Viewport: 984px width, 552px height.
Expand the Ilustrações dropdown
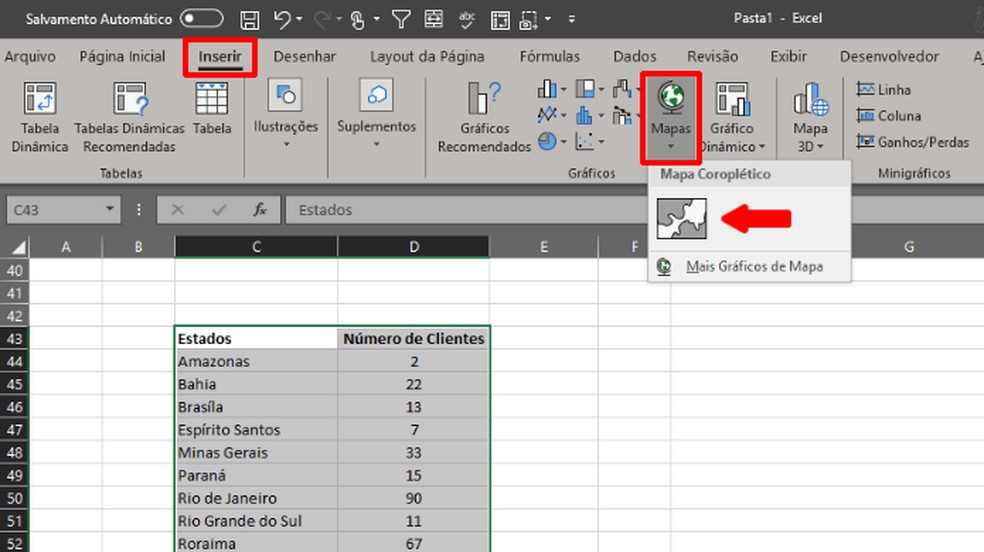tap(285, 144)
